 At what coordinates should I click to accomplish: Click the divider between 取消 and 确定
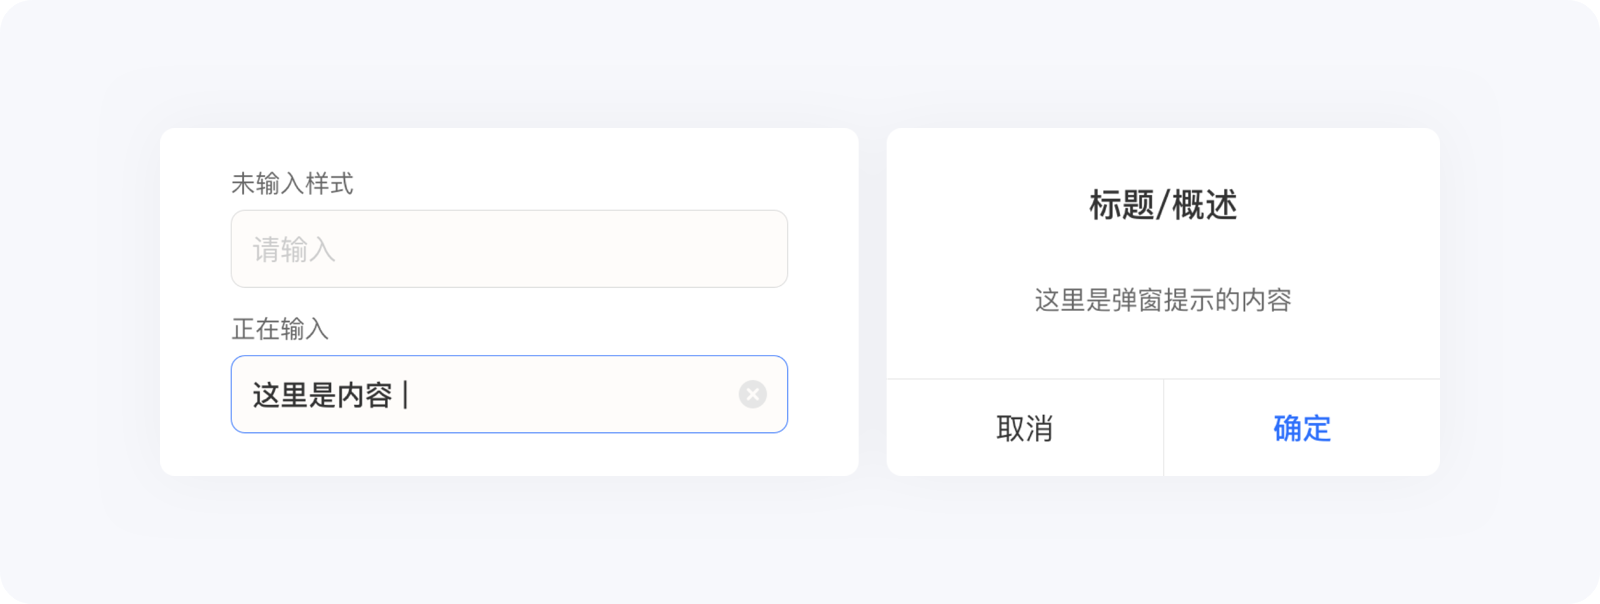pyautogui.click(x=1163, y=428)
